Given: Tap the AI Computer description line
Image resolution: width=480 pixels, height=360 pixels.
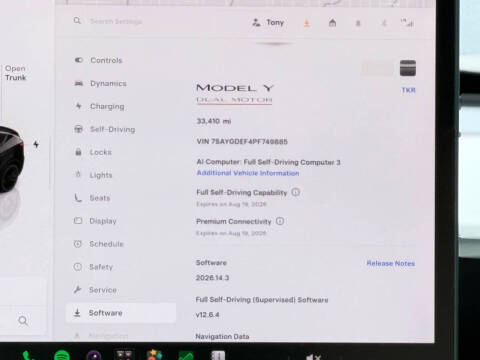Looking at the screenshot, I should [x=268, y=162].
